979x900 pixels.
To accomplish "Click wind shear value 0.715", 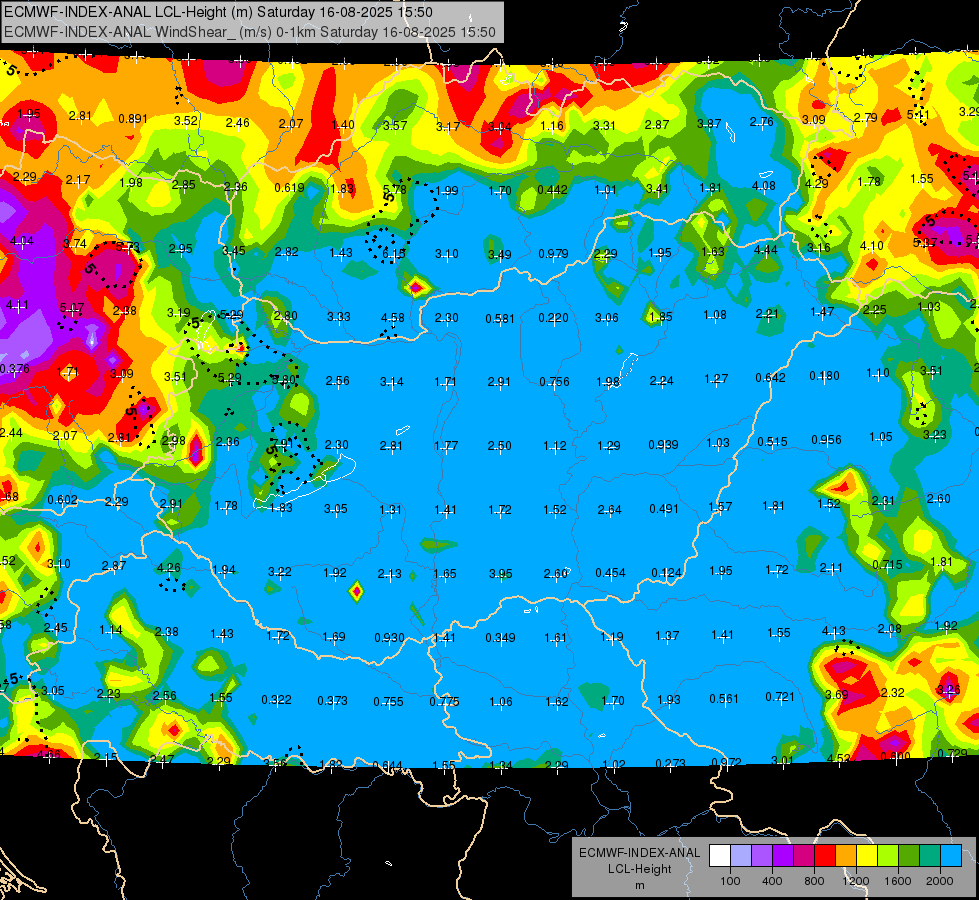I will tap(887, 565).
